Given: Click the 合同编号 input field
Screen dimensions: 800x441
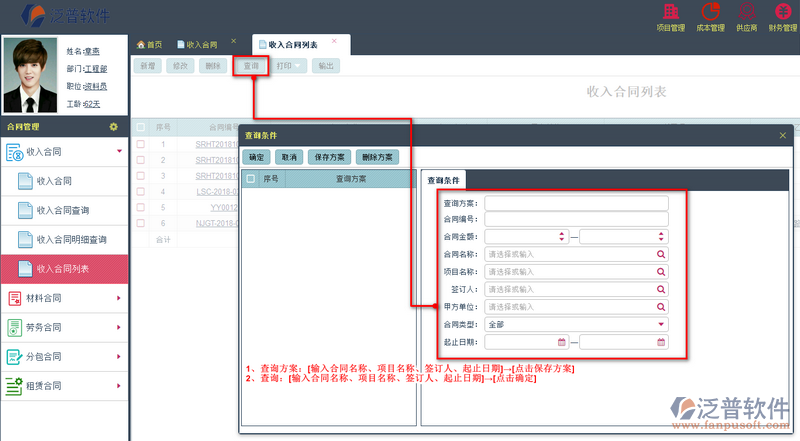Looking at the screenshot, I should [x=576, y=219].
